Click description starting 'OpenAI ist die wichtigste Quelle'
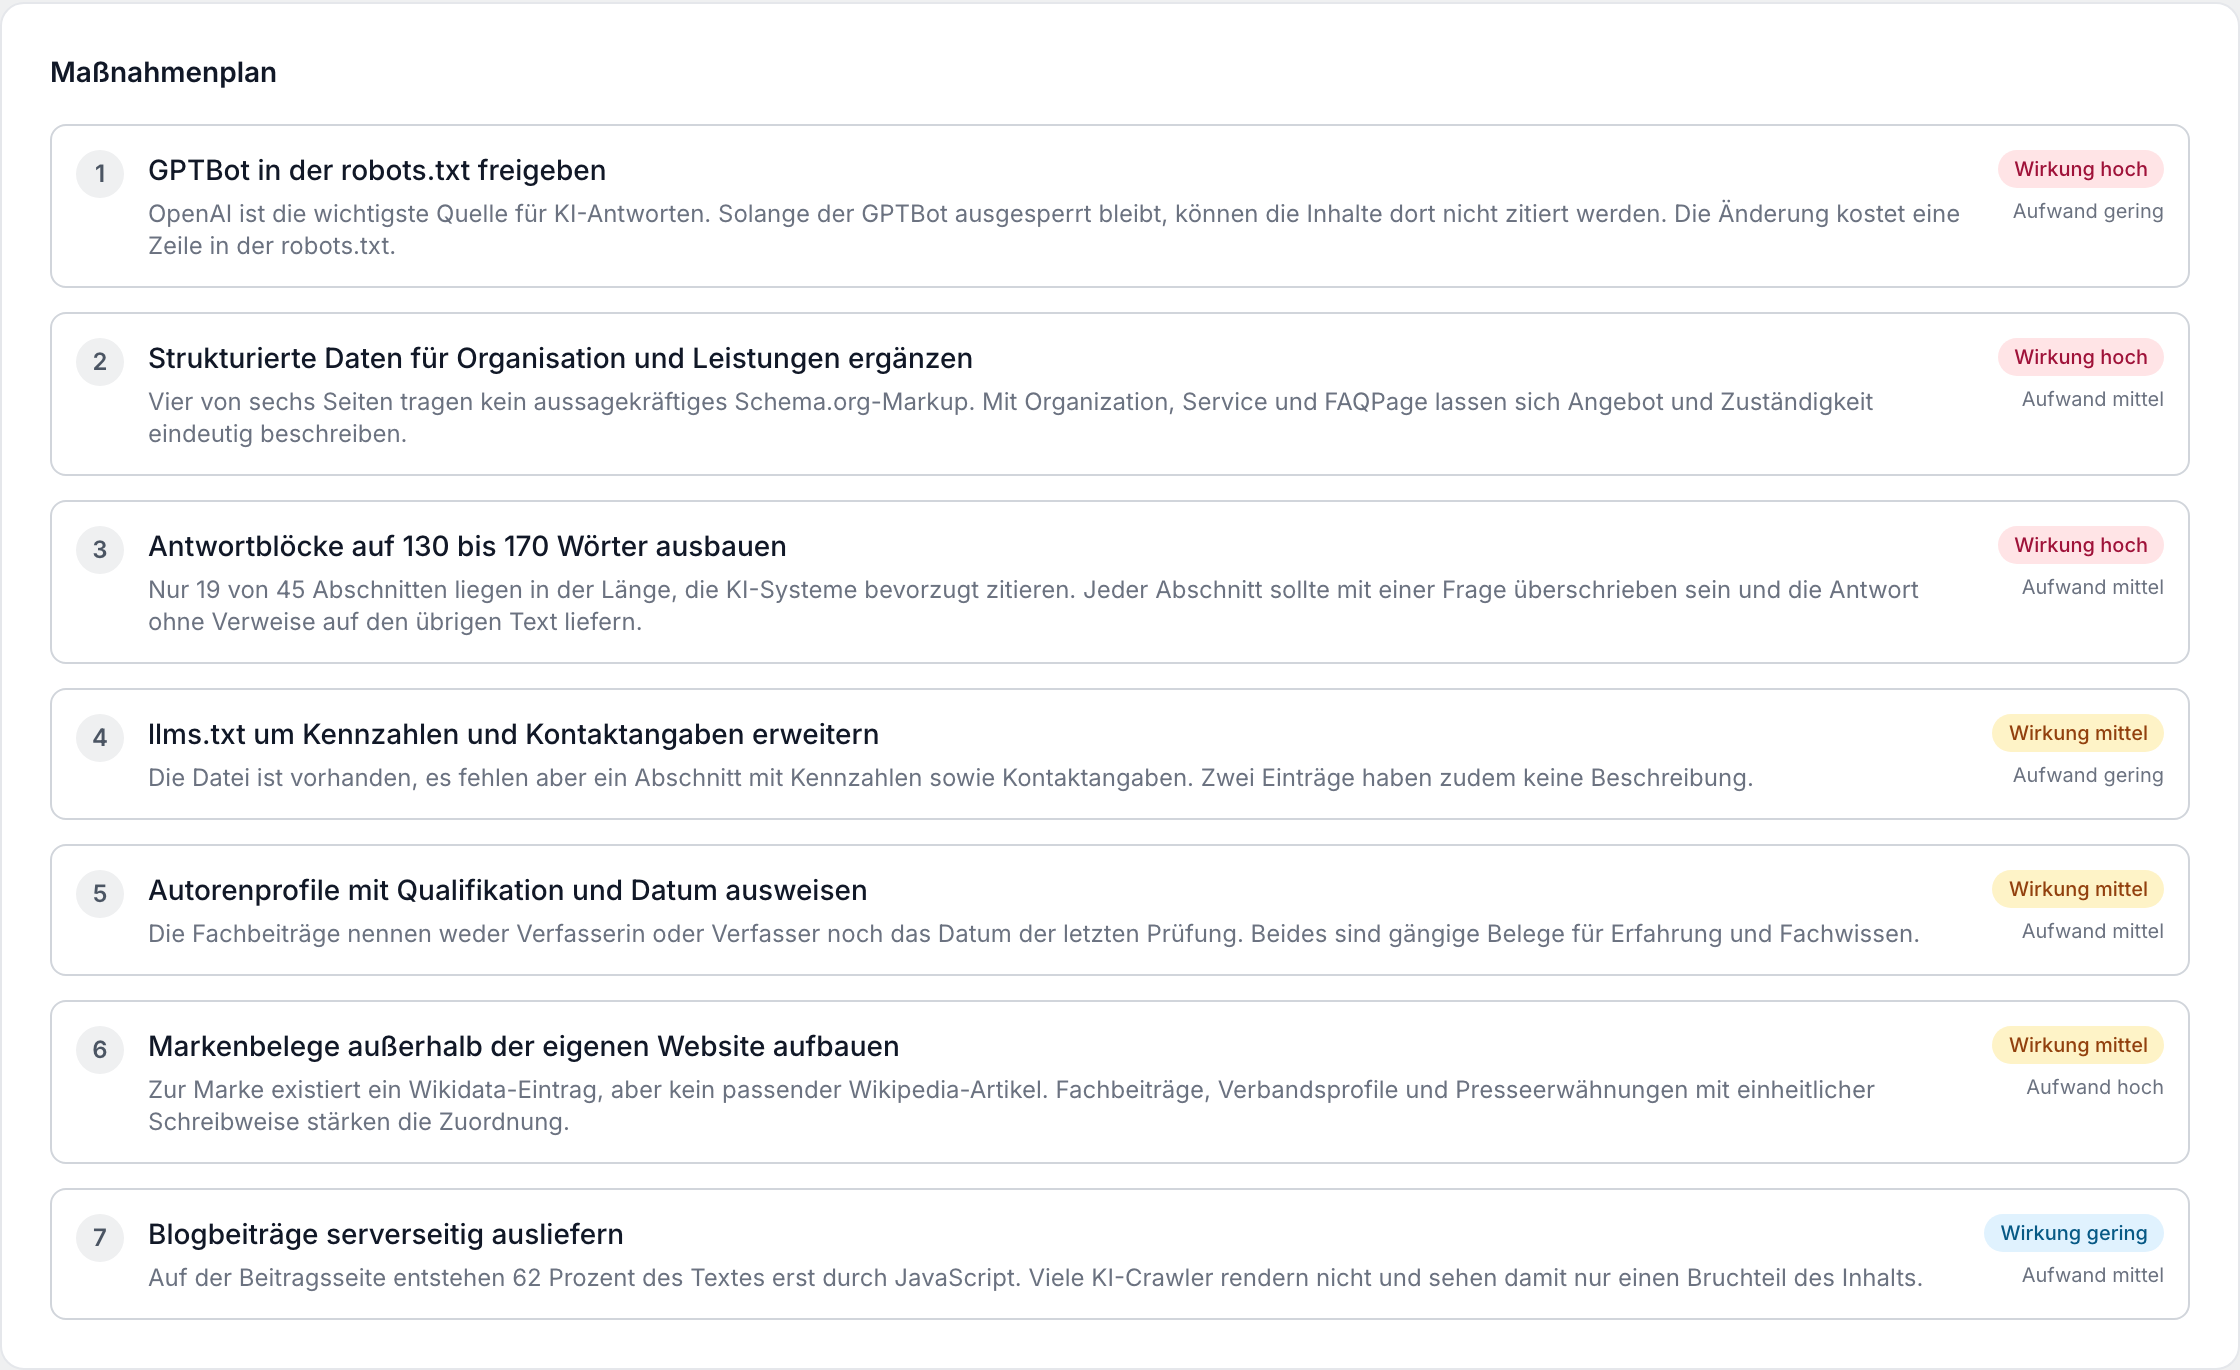 point(1054,230)
